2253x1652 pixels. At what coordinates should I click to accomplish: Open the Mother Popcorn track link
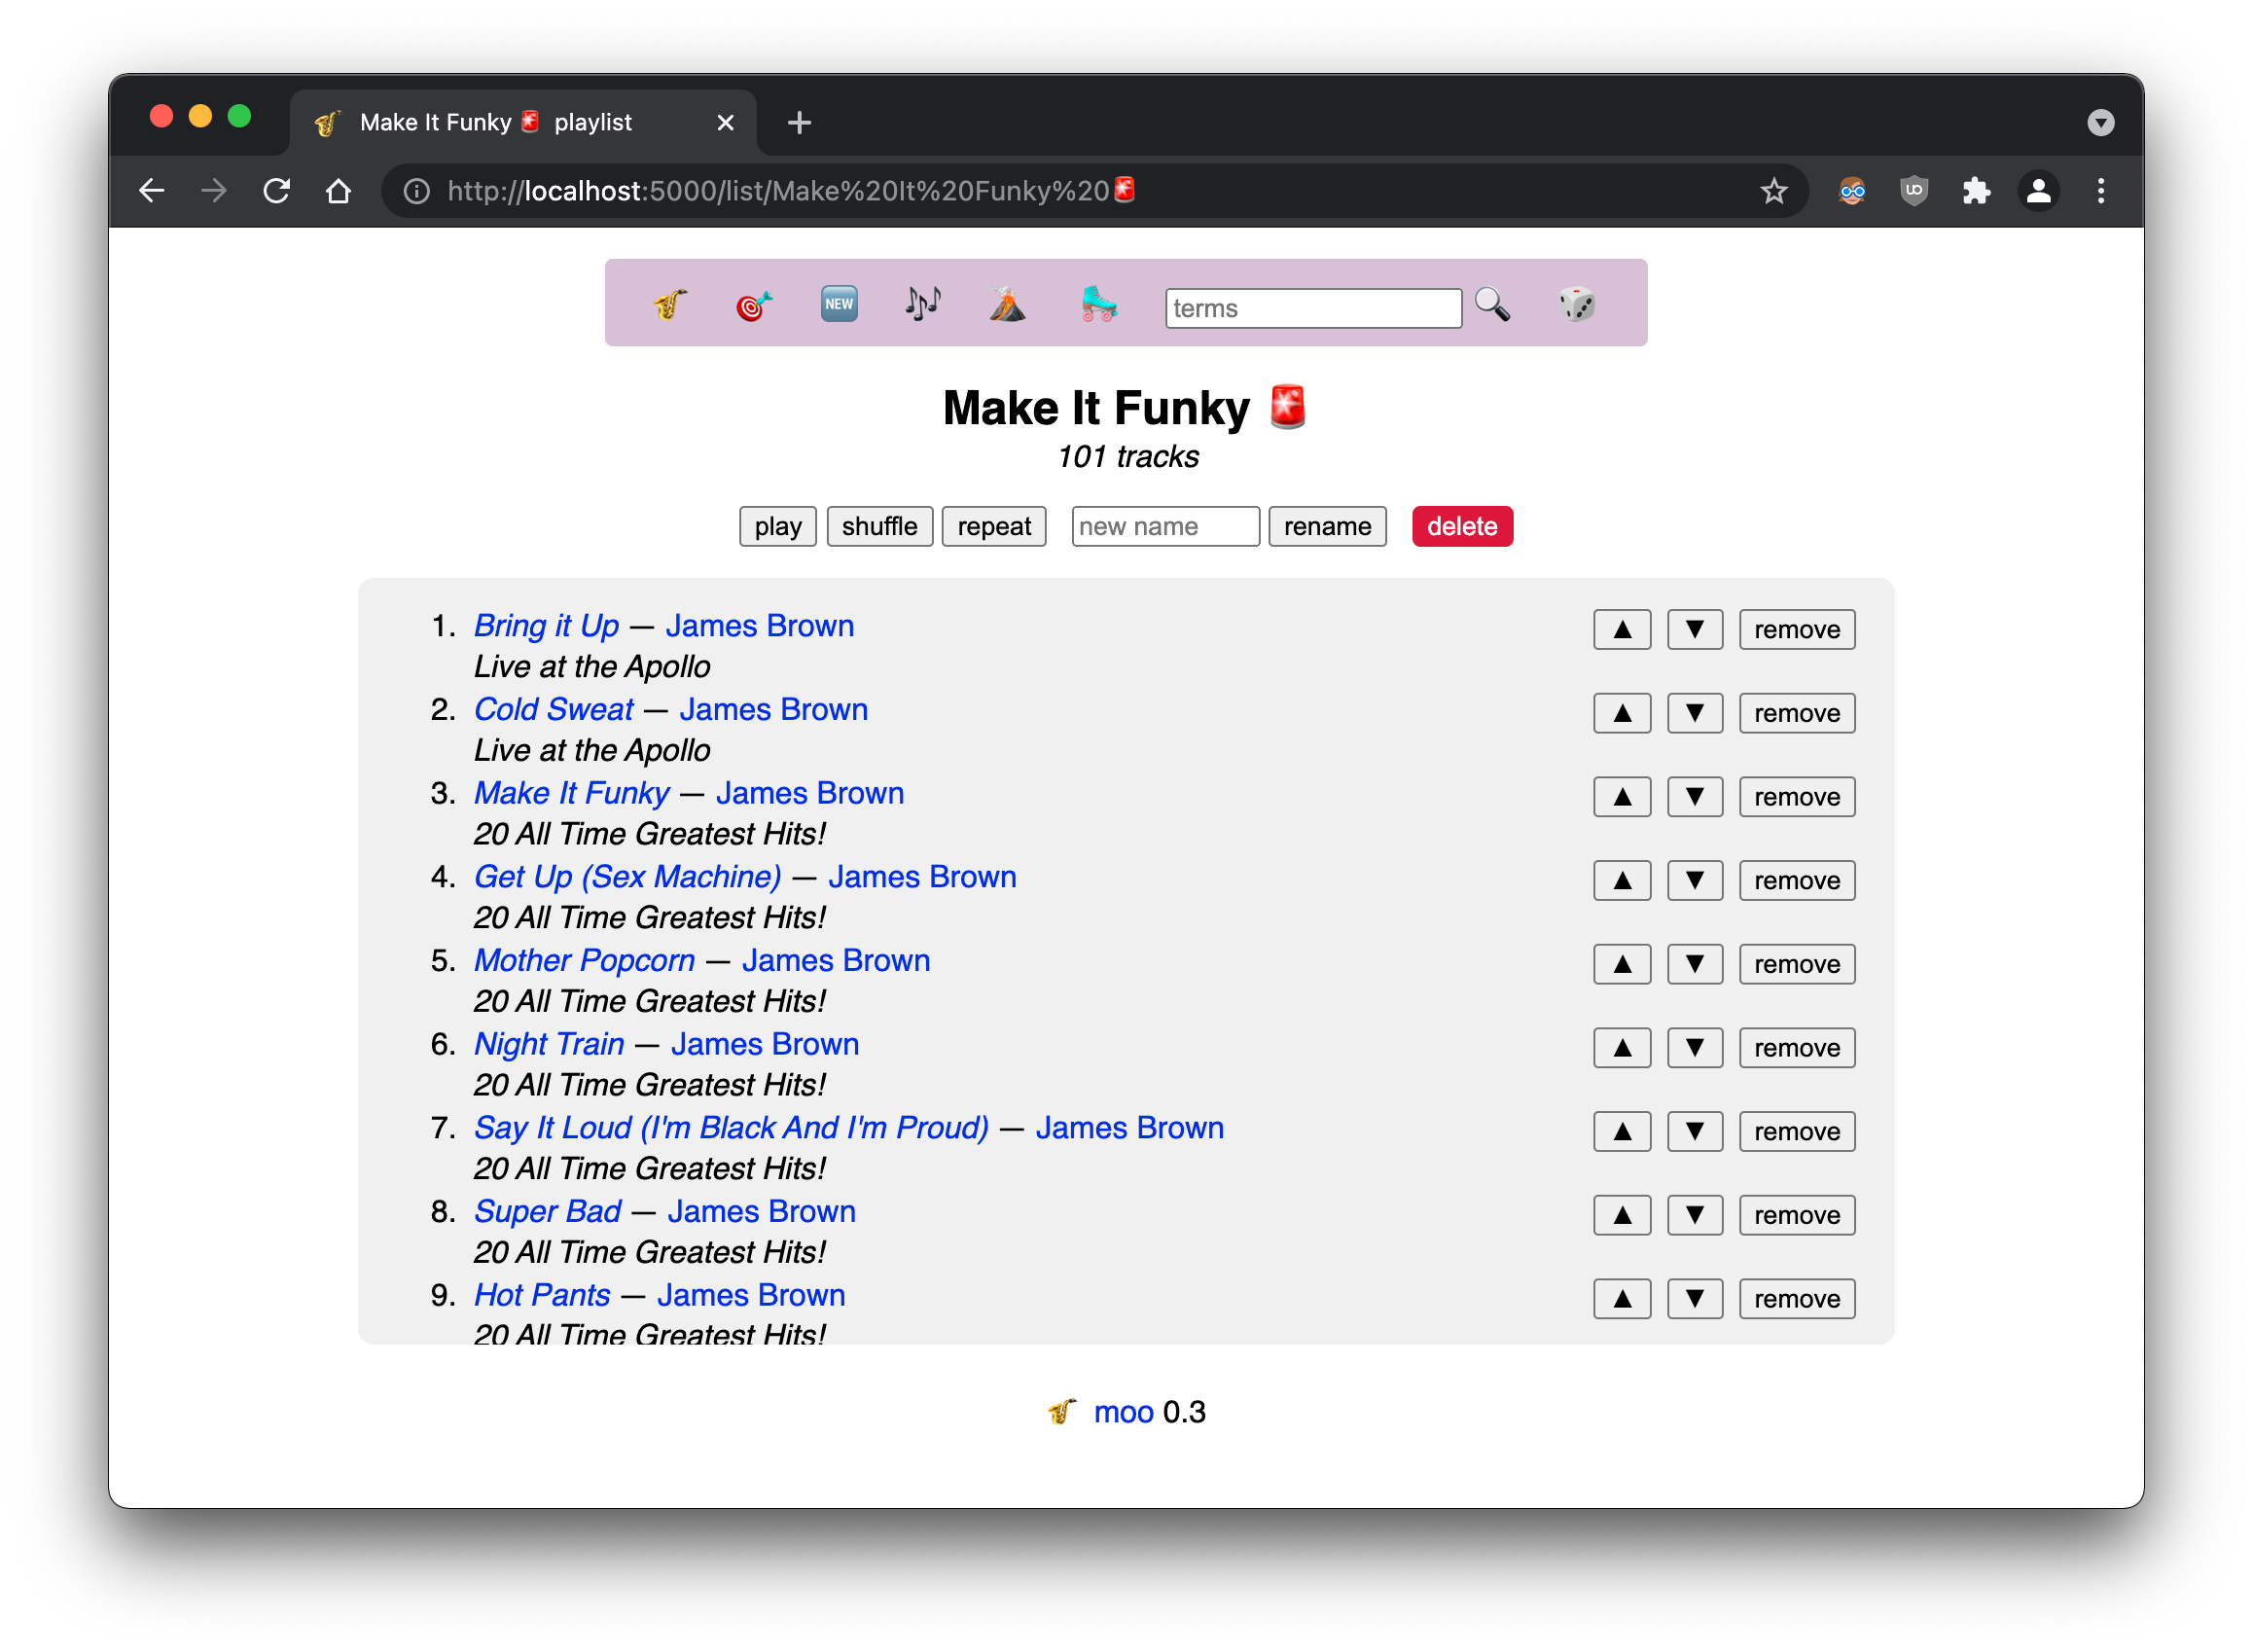coord(584,961)
